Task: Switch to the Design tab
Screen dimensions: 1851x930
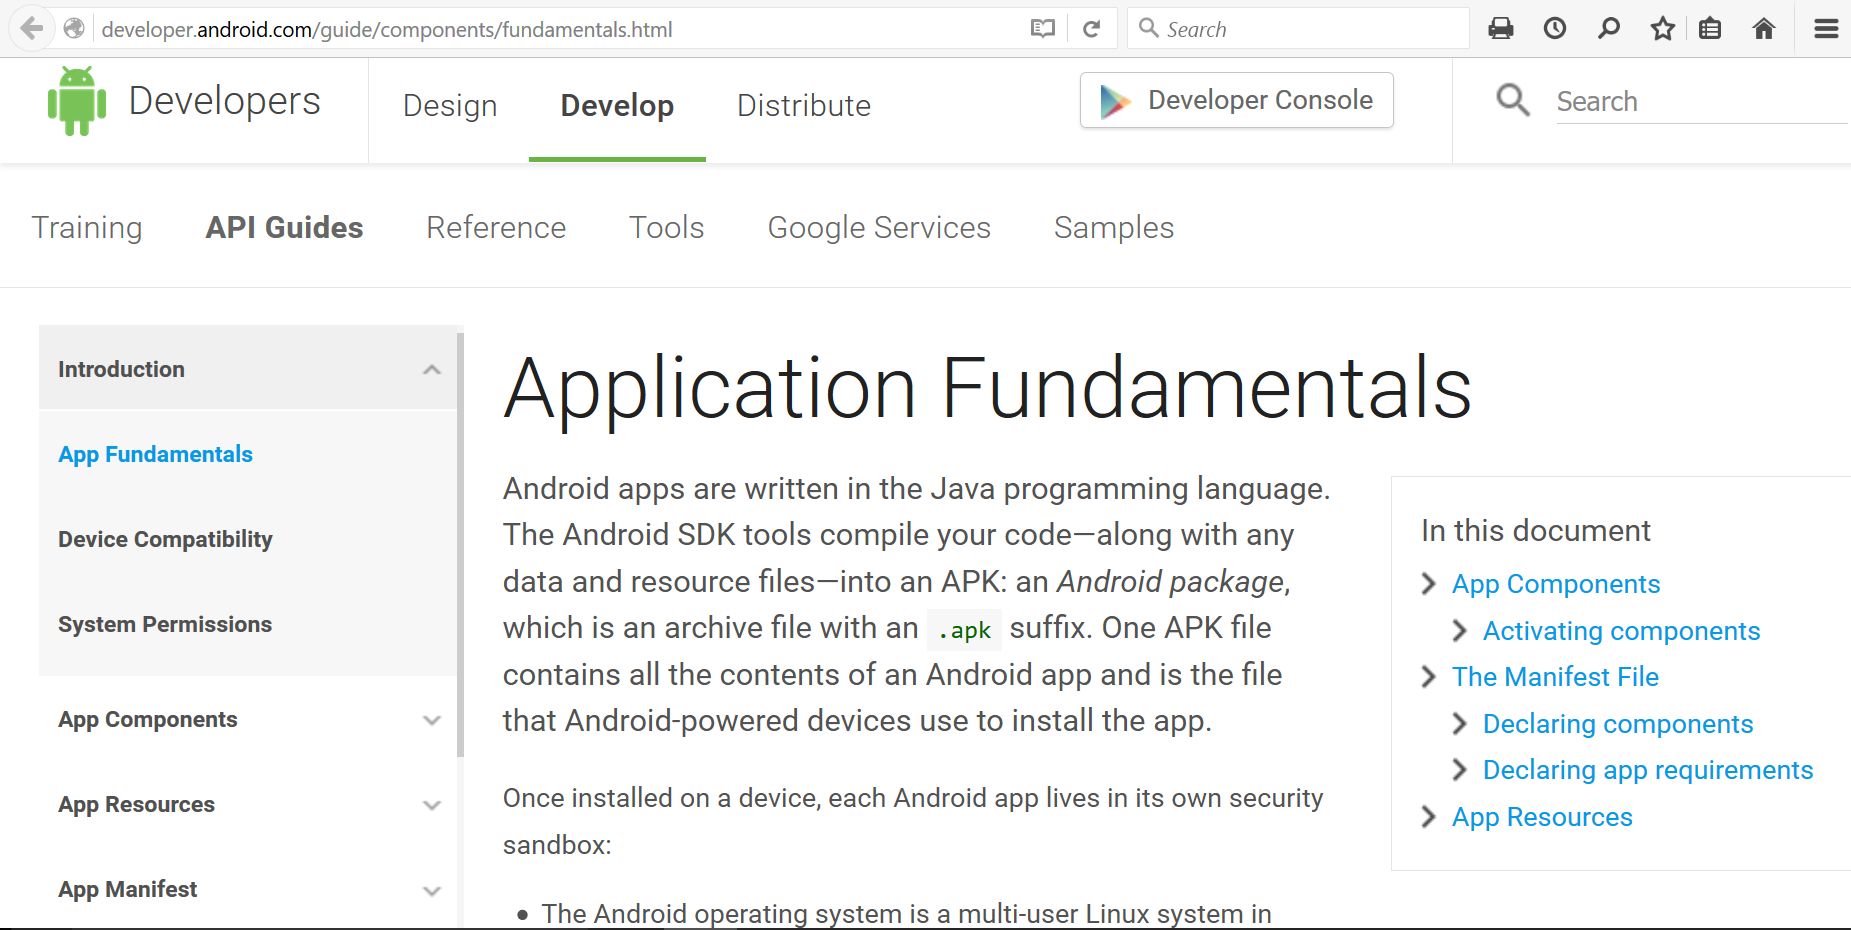Action: (x=449, y=105)
